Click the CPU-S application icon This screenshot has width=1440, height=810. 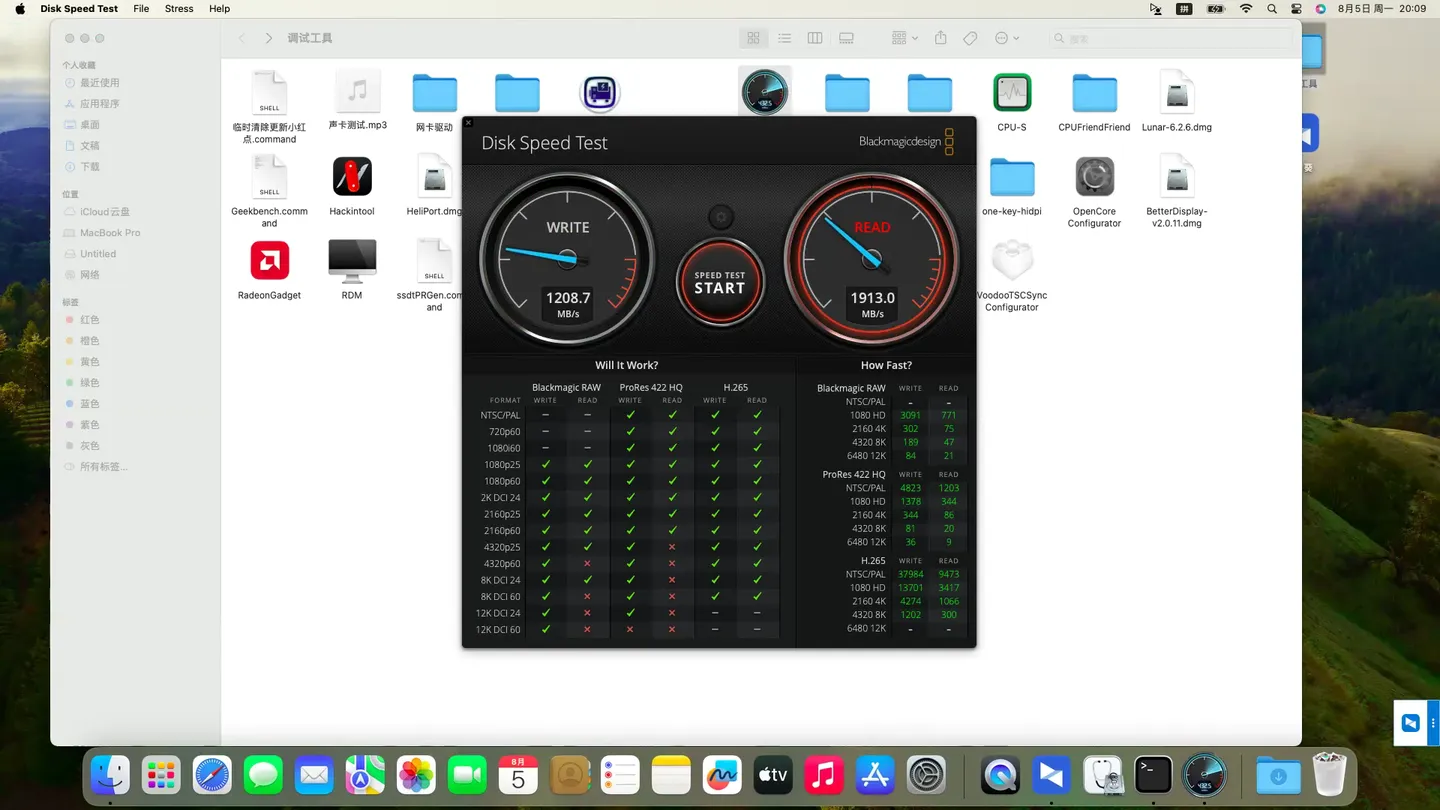(x=1012, y=93)
